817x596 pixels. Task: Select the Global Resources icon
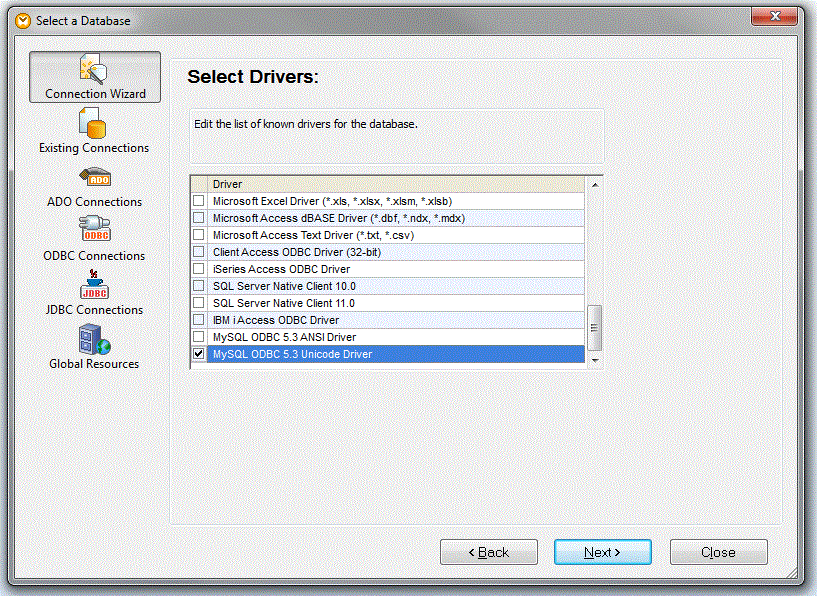tap(94, 339)
